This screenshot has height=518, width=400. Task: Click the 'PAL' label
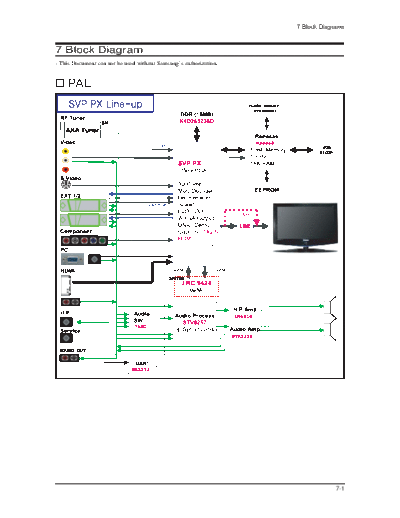[80, 83]
